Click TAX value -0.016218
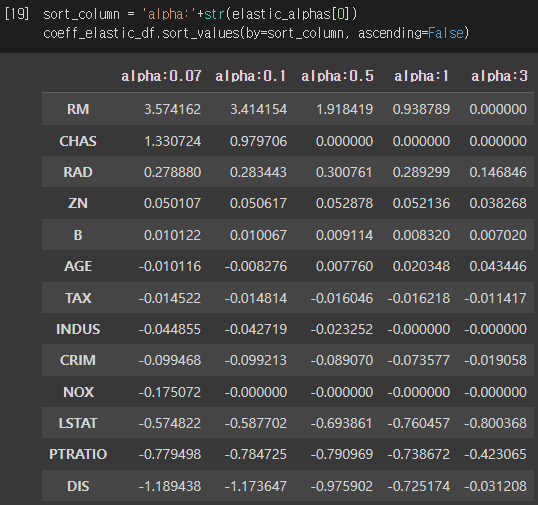 point(419,298)
